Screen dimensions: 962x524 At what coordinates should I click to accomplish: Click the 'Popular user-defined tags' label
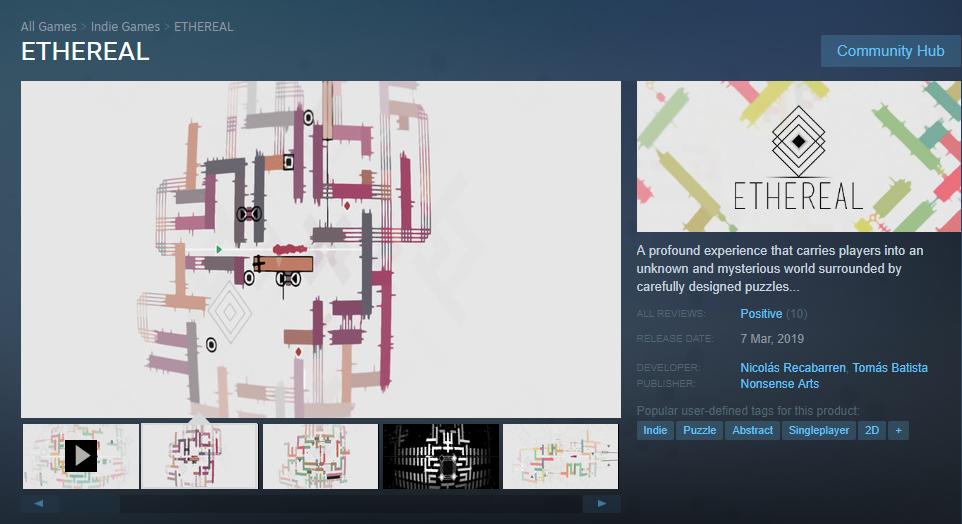point(748,410)
